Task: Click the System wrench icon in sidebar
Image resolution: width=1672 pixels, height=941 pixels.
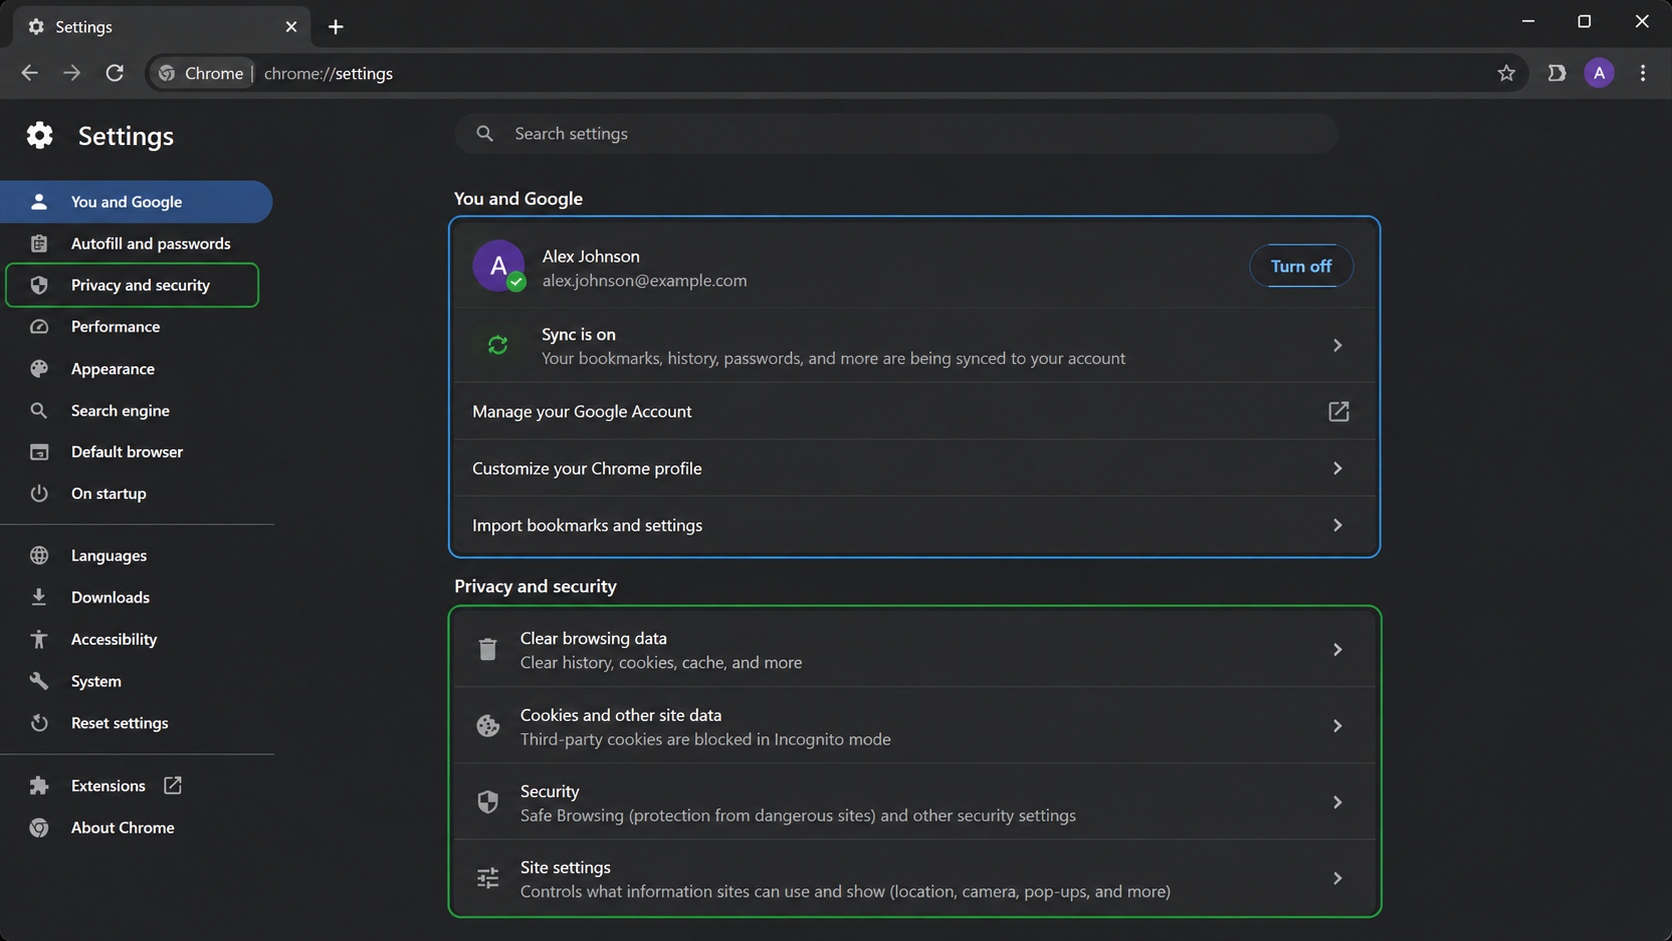Action: tap(39, 681)
